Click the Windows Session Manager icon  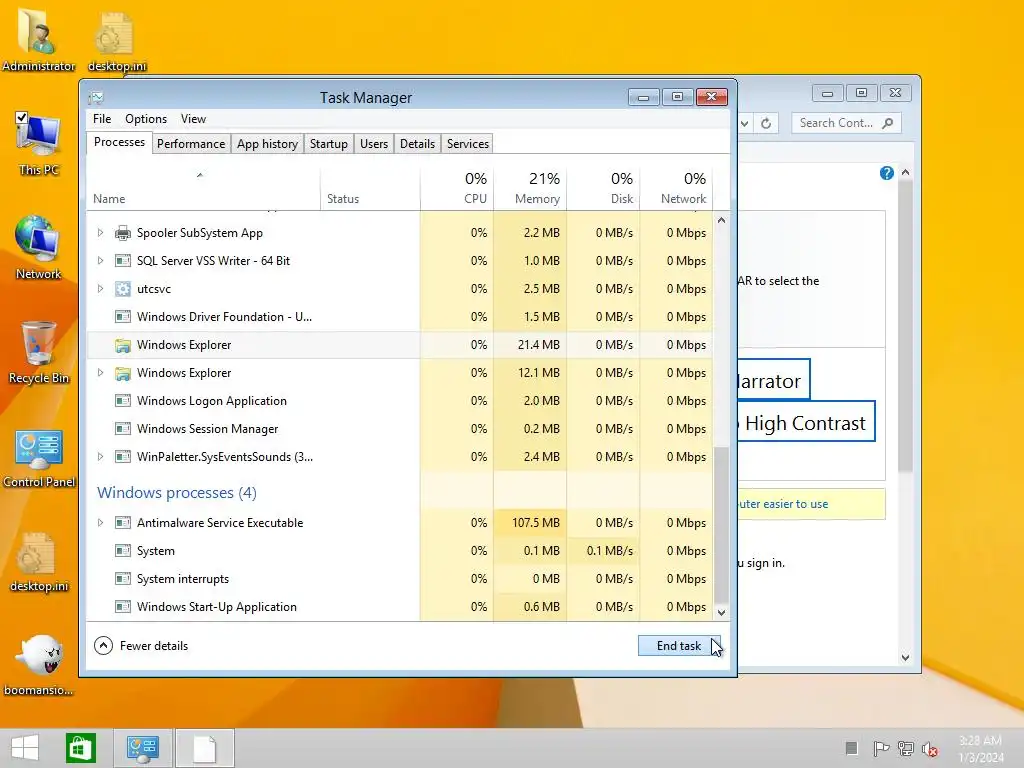[123, 429]
